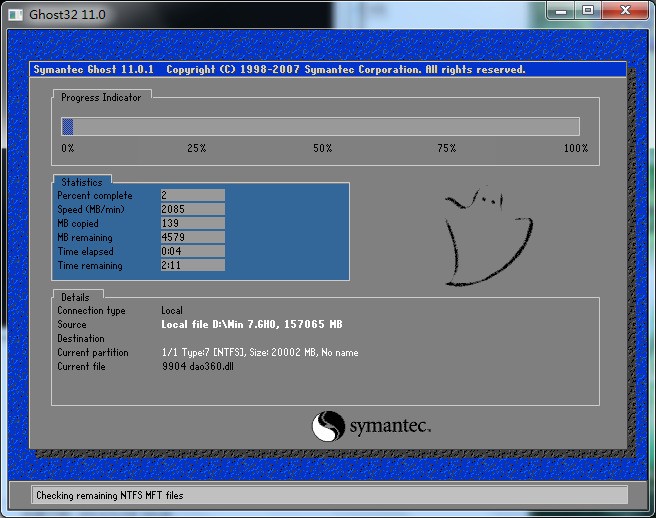Click the filled blue progress segment

click(68, 127)
